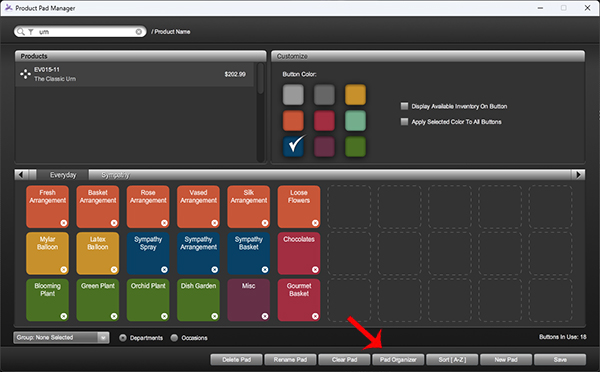Image resolution: width=600 pixels, height=372 pixels.
Task: Open the Pad Organizer
Action: (x=398, y=360)
